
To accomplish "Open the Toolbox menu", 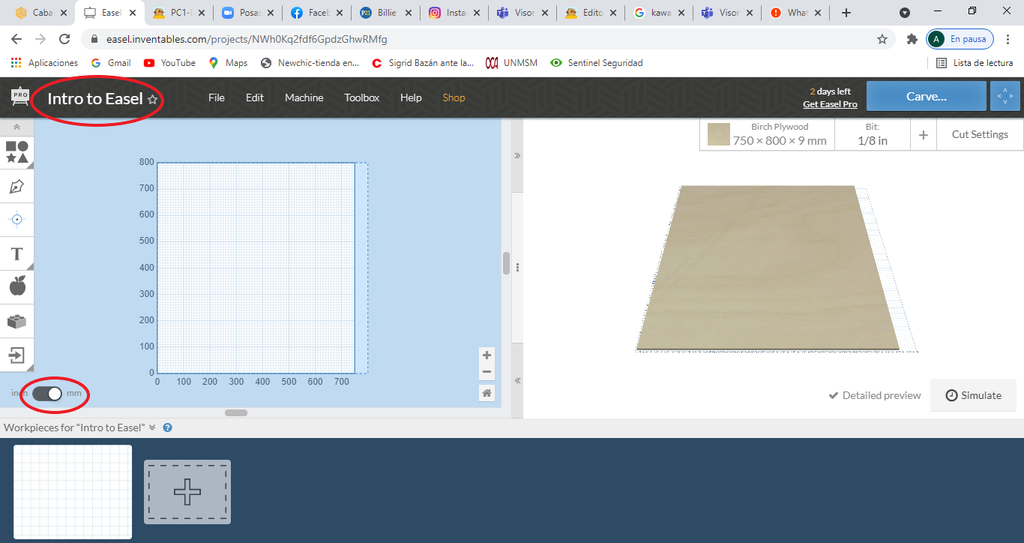I will click(362, 97).
